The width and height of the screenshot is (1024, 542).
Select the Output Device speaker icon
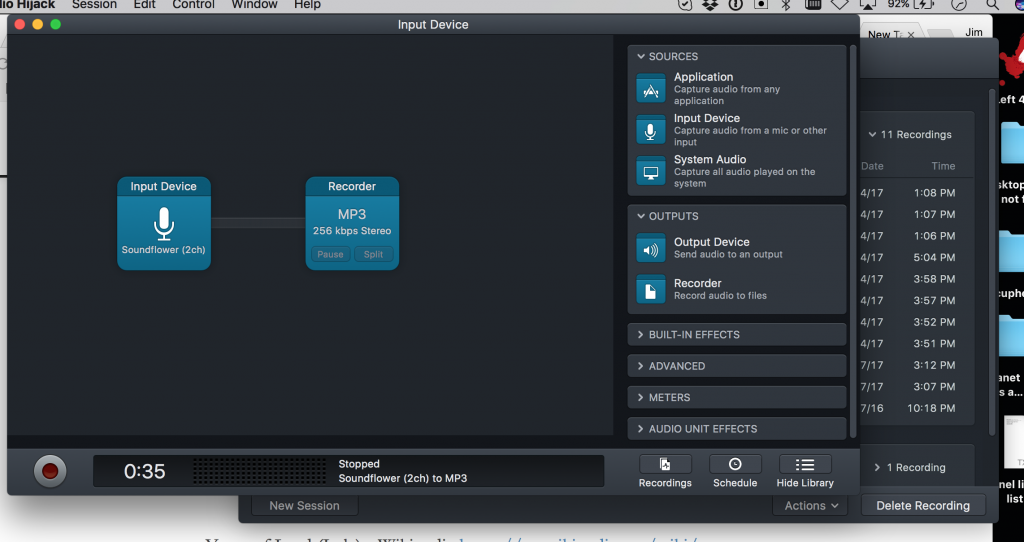pyautogui.click(x=650, y=248)
